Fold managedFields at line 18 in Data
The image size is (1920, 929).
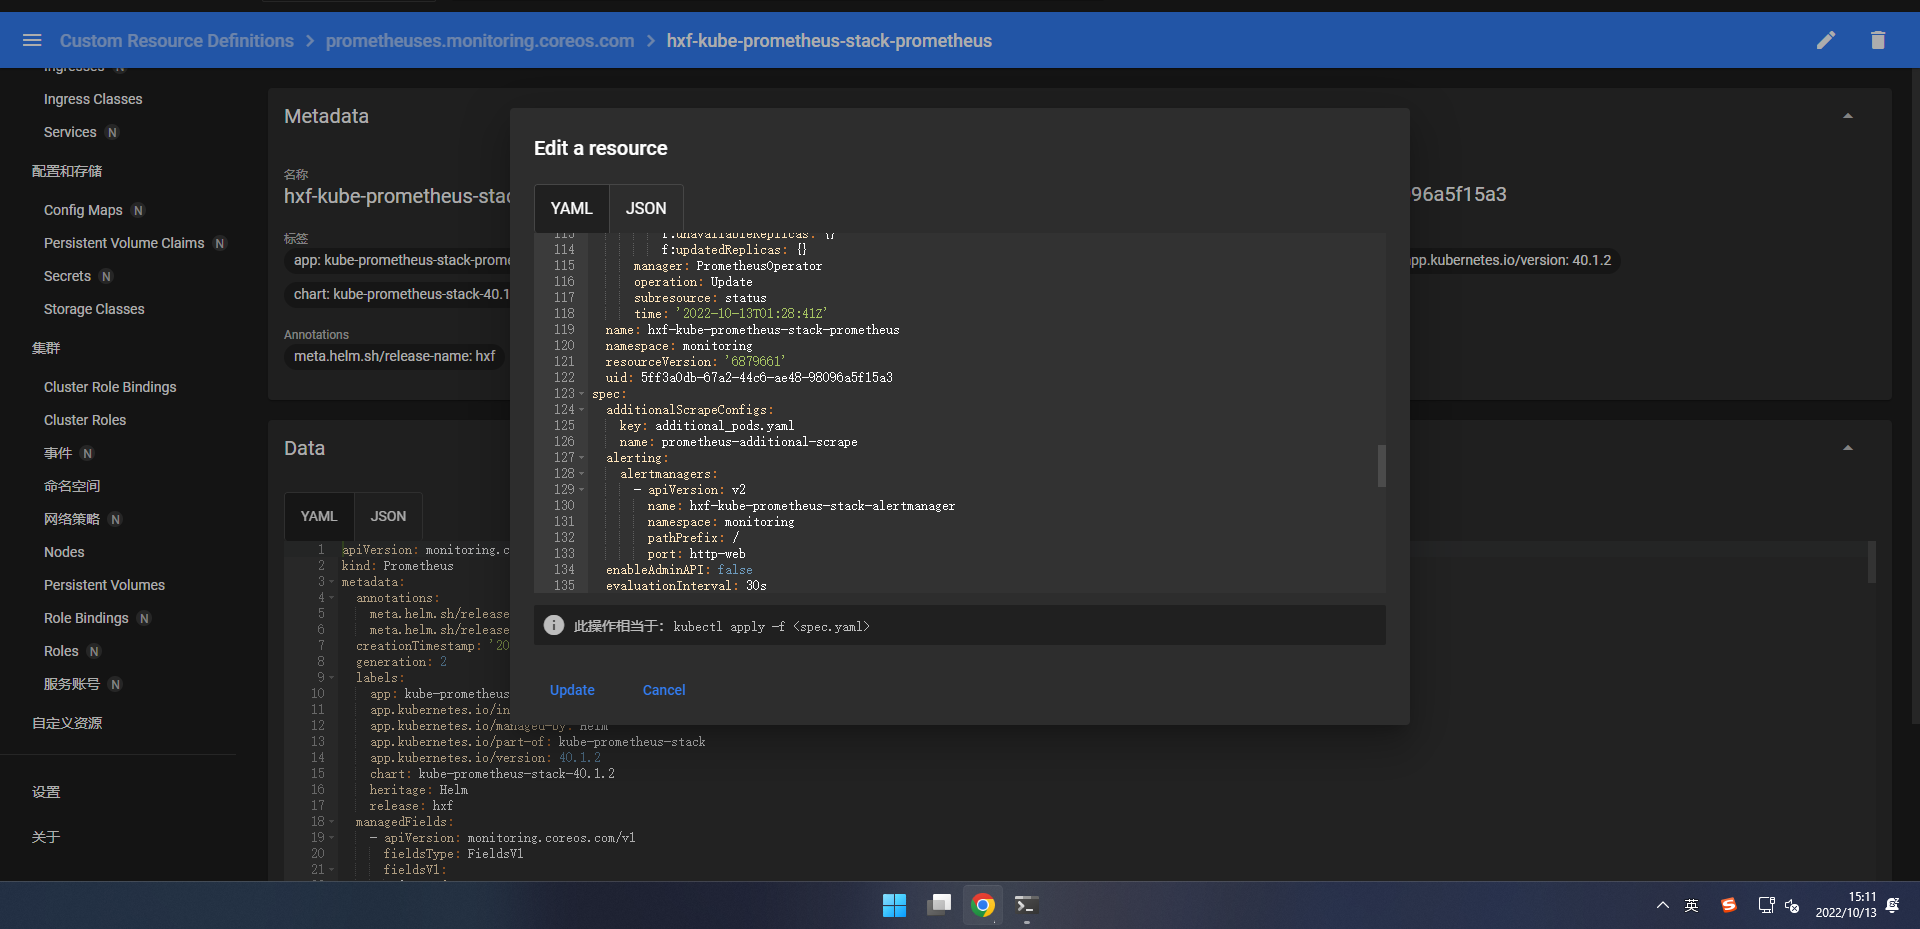[331, 822]
